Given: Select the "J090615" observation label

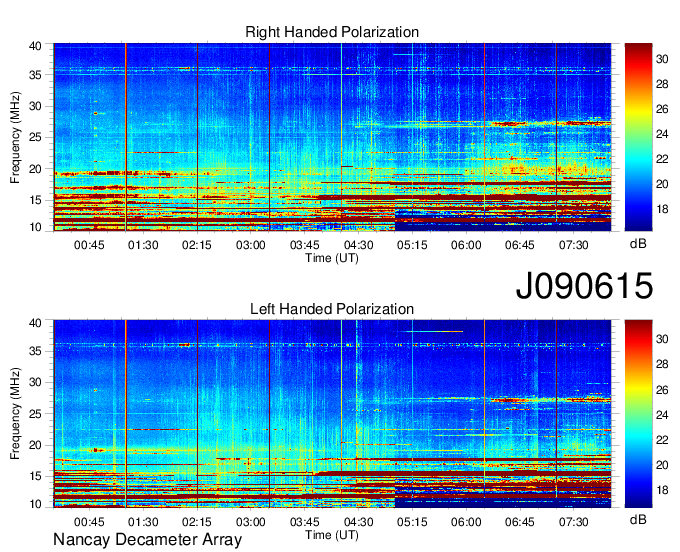Looking at the screenshot, I should [x=584, y=286].
